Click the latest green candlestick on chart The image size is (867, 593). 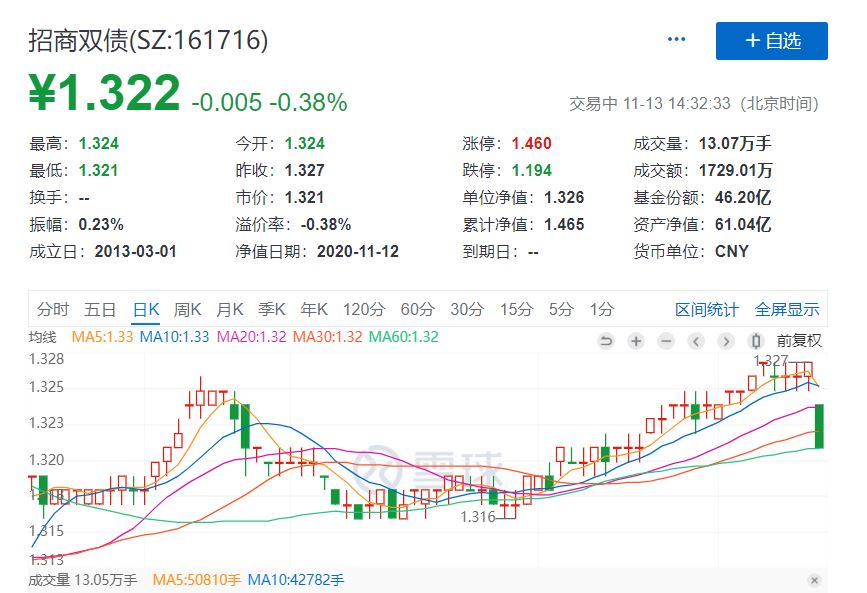point(819,426)
